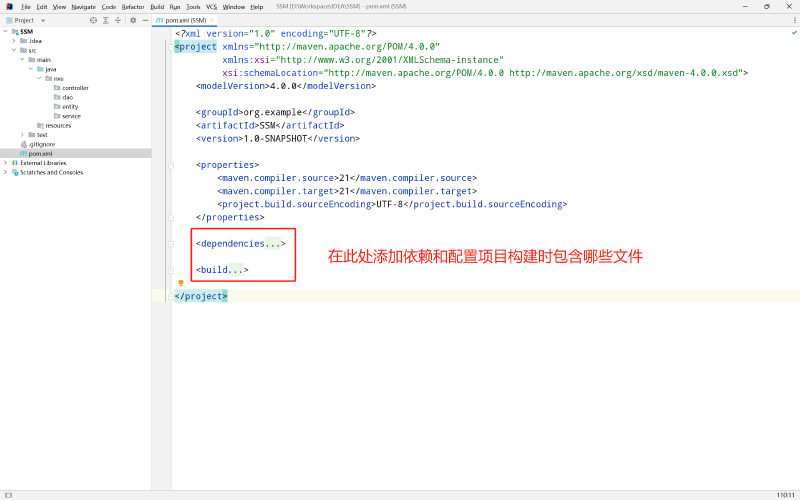Screen dimensions: 800x500
Task: Select the dao package in tree
Action: point(67,97)
